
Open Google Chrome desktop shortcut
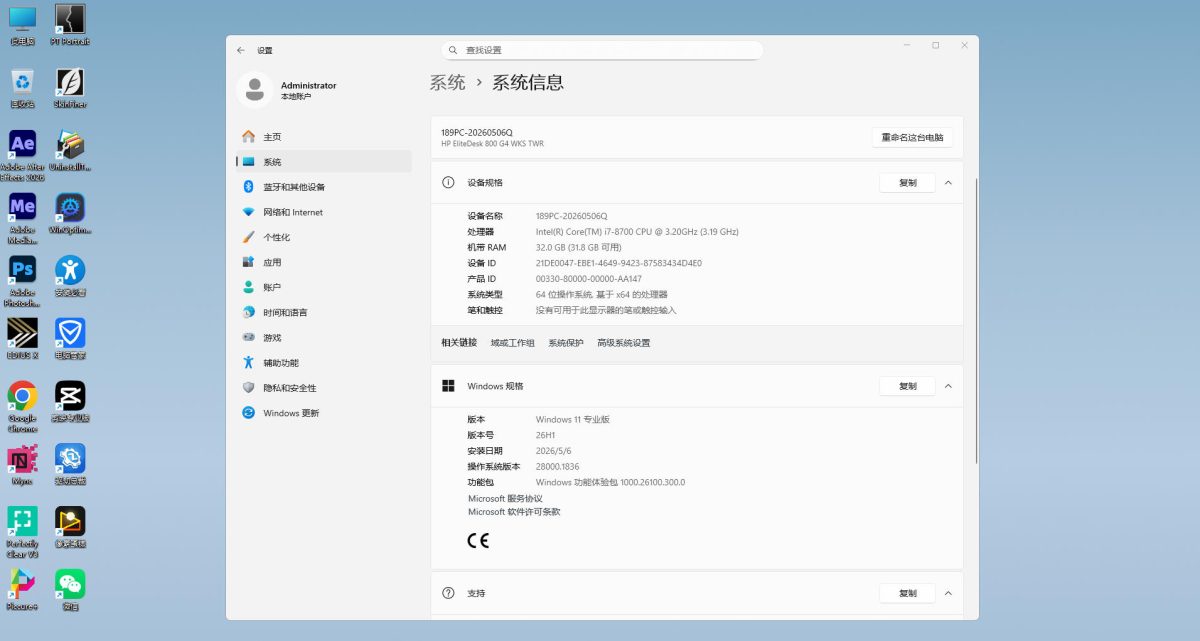pos(22,406)
